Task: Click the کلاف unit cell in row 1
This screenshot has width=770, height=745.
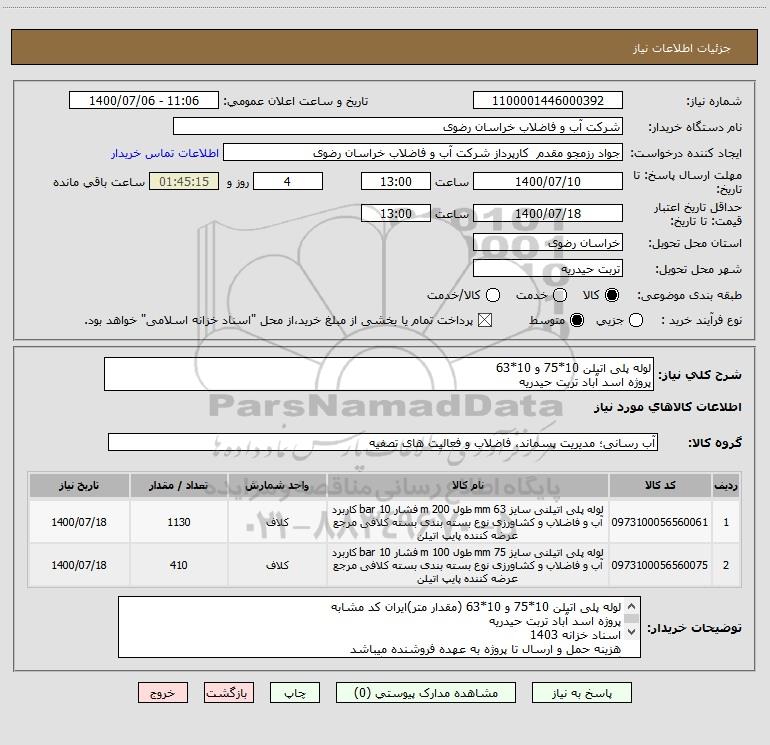Action: click(277, 522)
